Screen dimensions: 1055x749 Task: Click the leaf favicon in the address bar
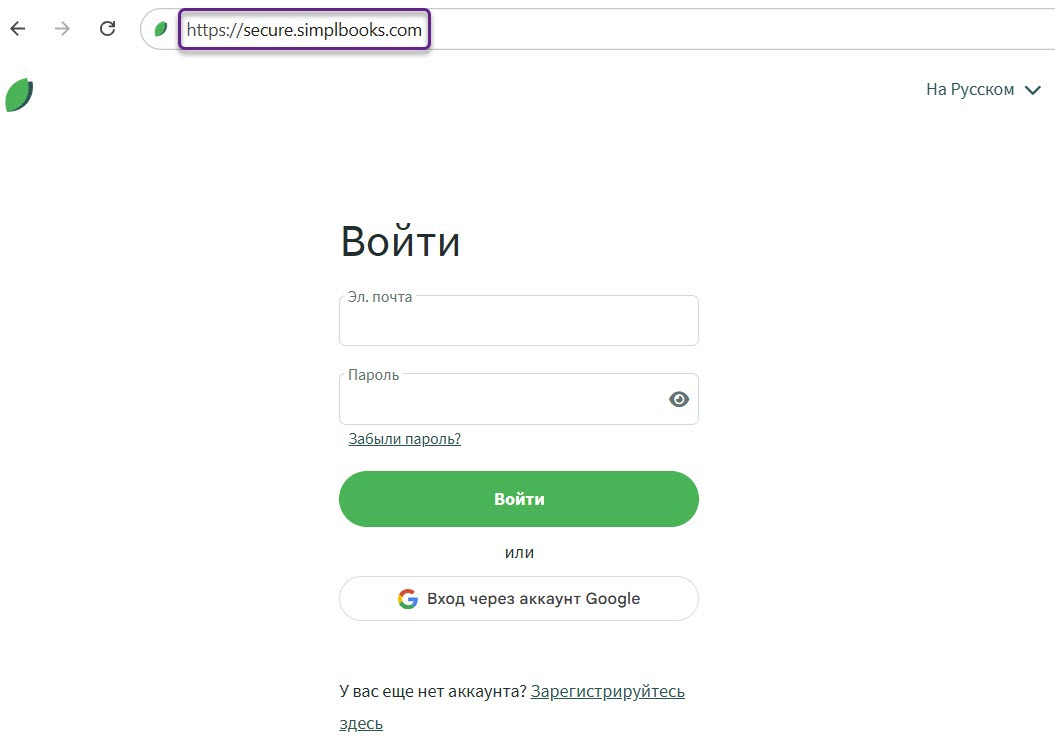pyautogui.click(x=160, y=30)
